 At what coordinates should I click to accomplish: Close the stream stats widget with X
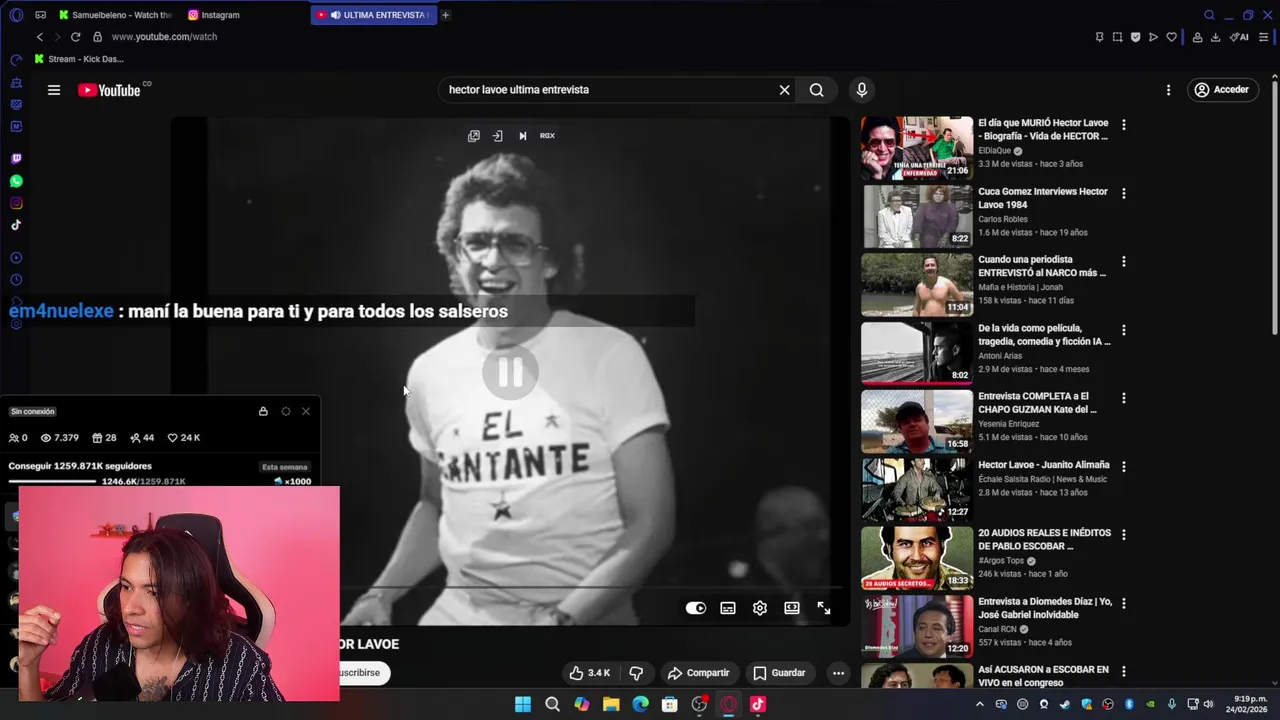pos(306,411)
